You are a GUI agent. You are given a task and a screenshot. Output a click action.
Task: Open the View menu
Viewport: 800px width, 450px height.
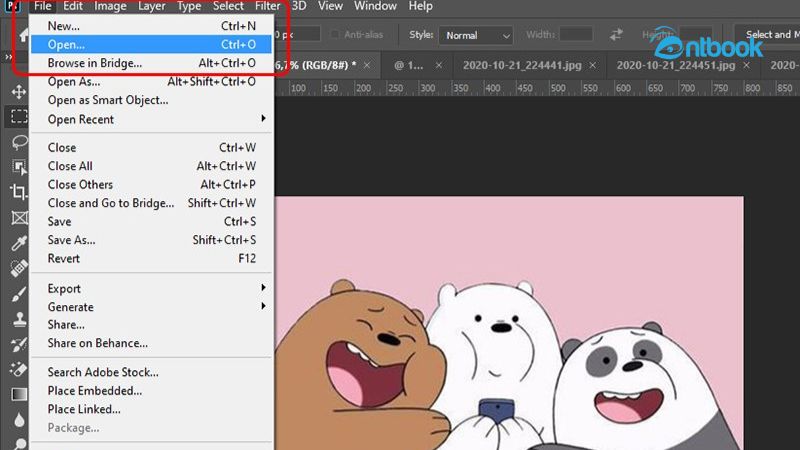coord(330,6)
